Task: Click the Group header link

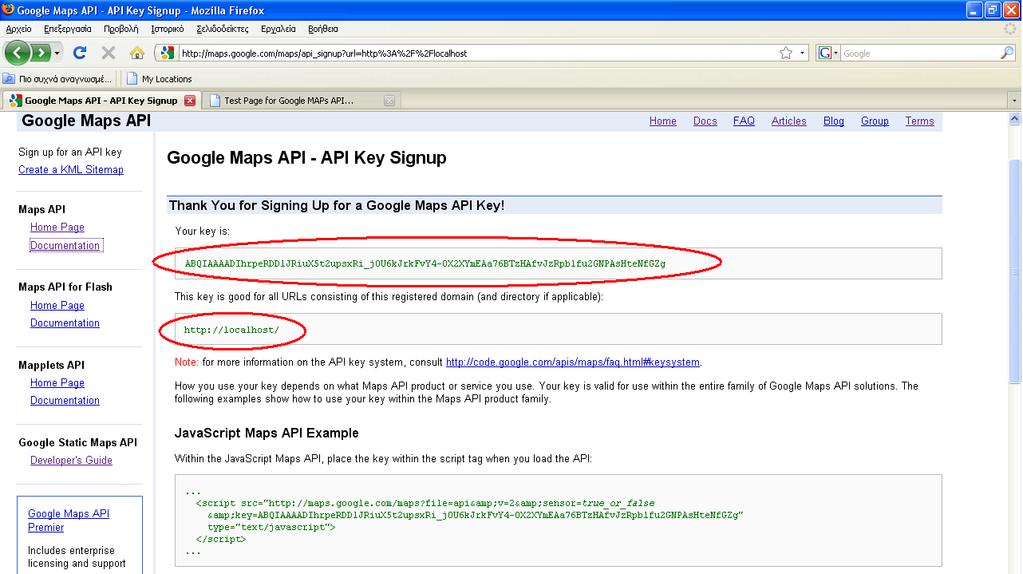Action: (874, 121)
